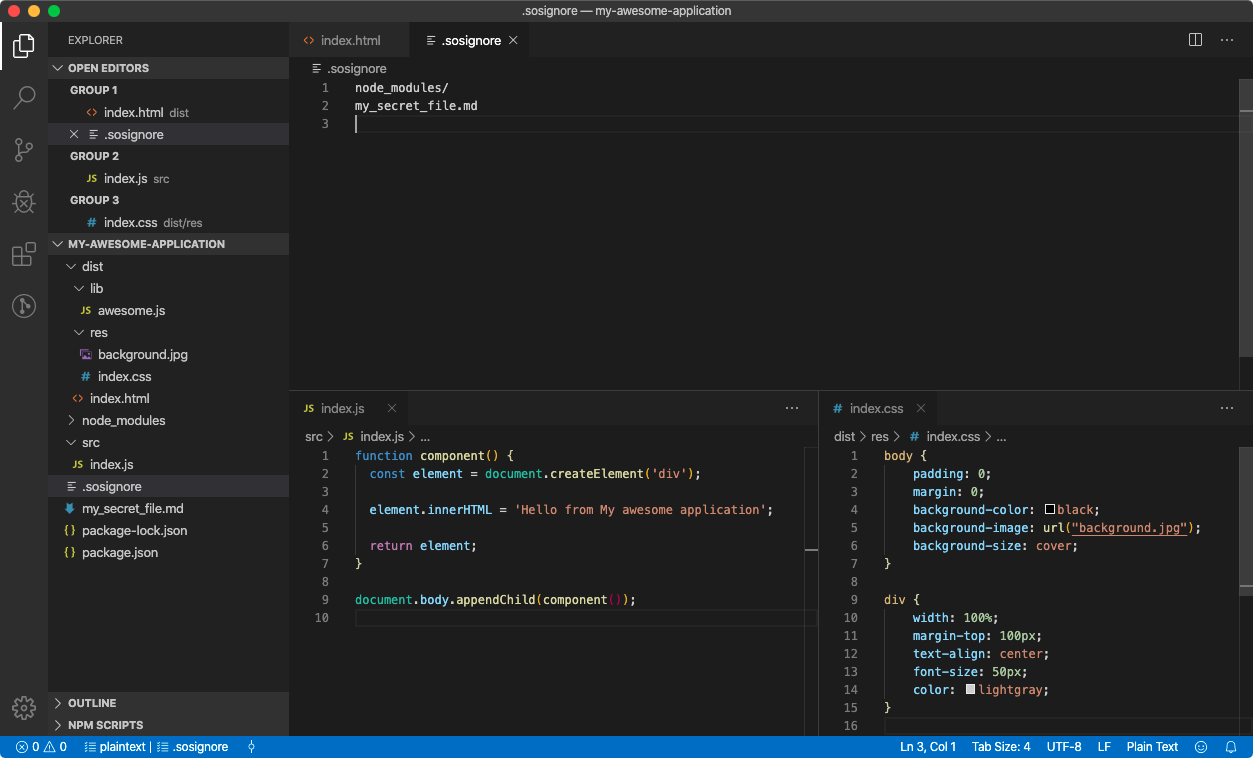Open the Extensions view
Viewport: 1253px width, 758px height.
[23, 254]
